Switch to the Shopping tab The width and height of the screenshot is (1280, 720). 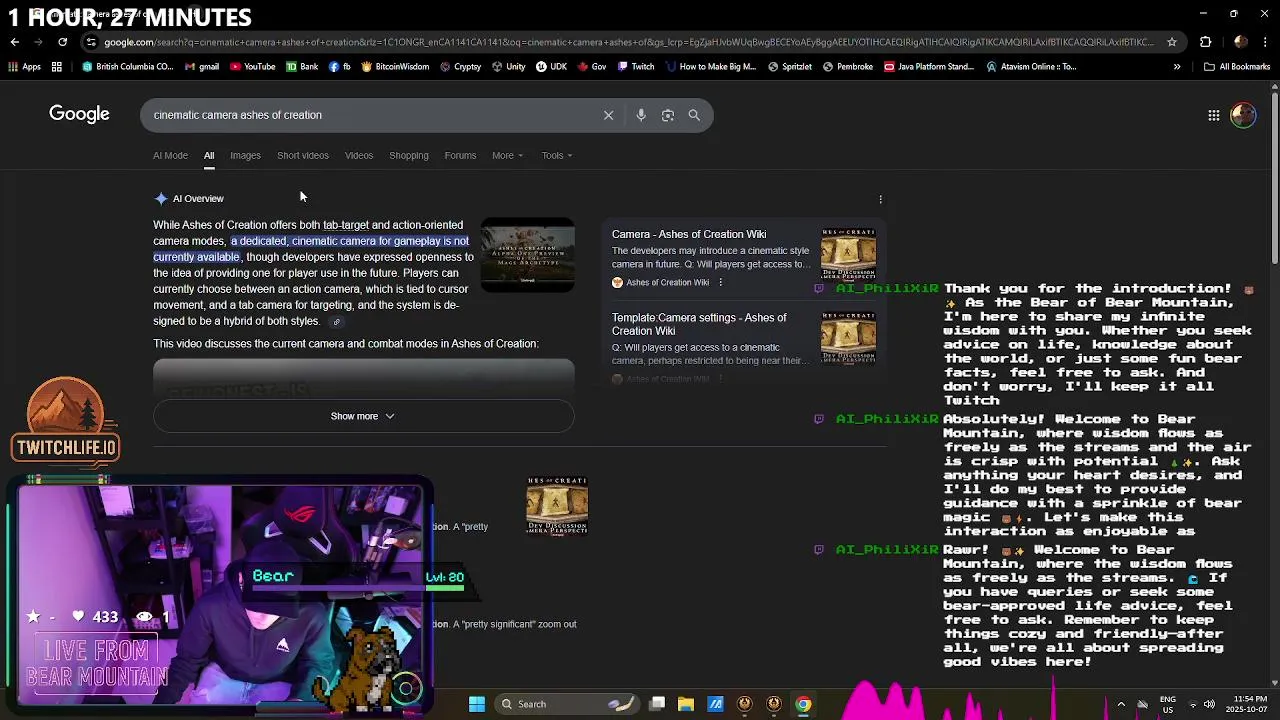pos(408,155)
